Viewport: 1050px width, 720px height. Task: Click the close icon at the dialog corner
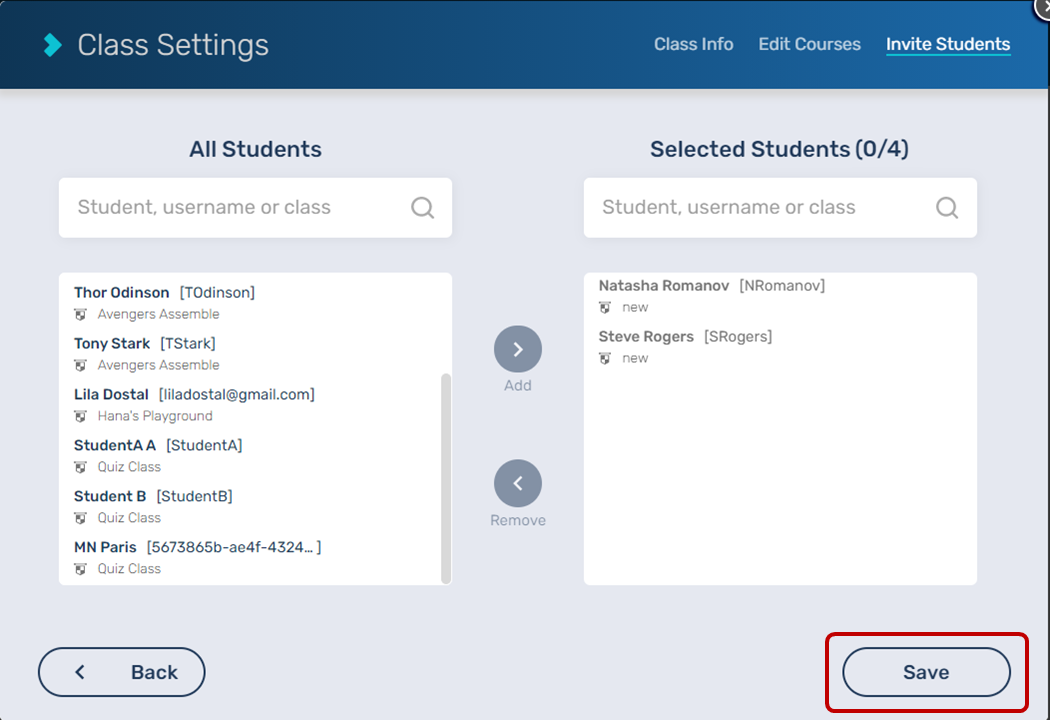(1041, 6)
